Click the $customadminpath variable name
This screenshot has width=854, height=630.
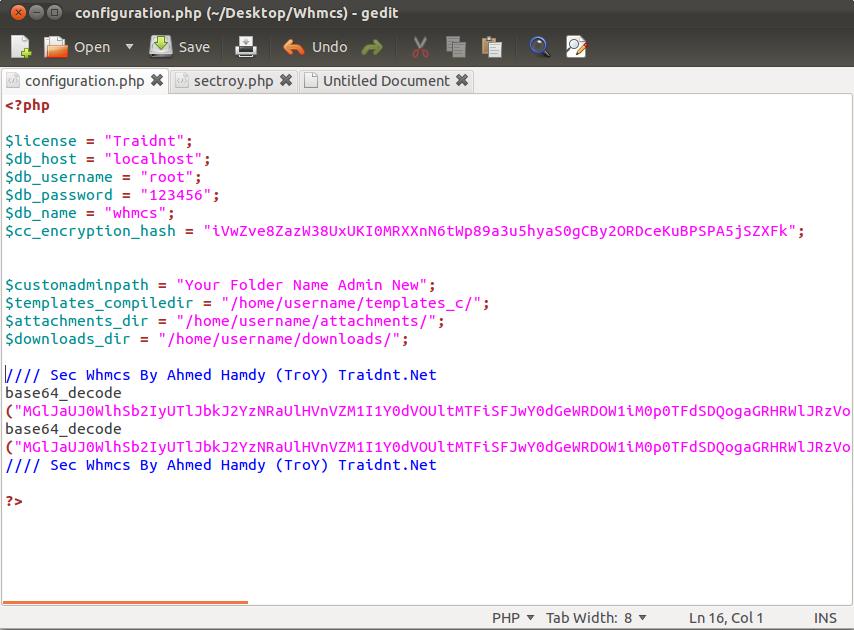click(x=77, y=285)
